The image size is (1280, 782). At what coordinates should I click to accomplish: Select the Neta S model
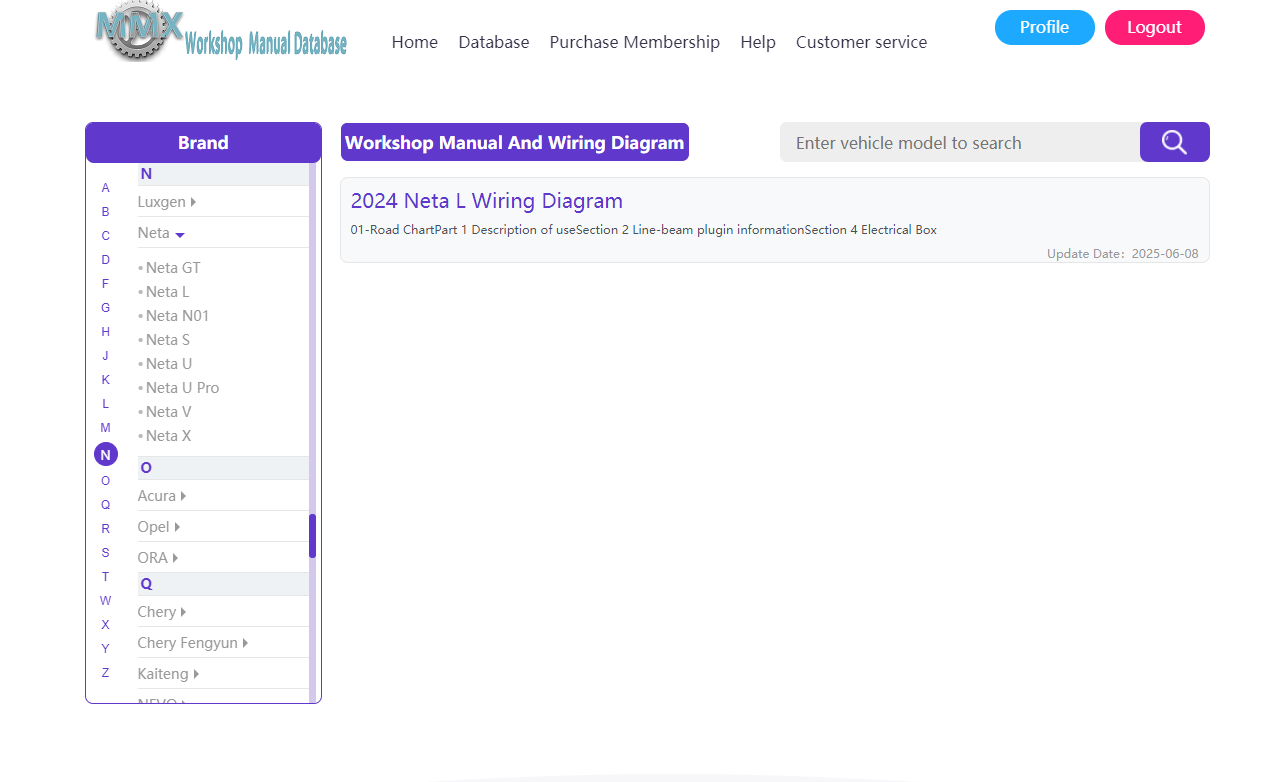(x=168, y=340)
